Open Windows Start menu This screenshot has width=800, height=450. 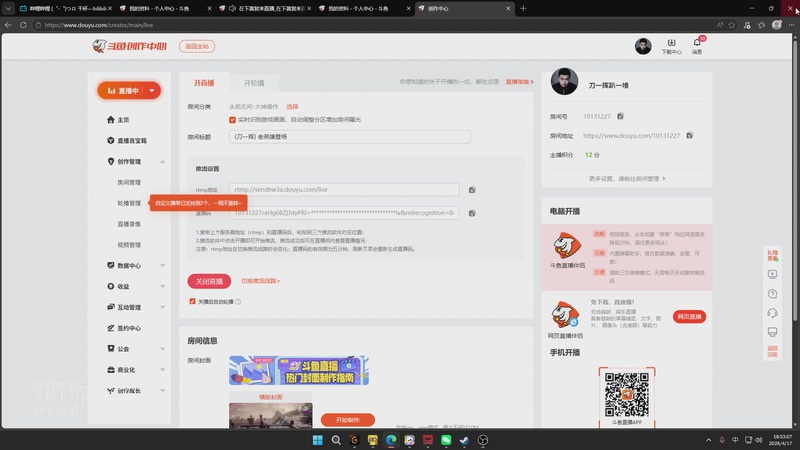coord(317,440)
